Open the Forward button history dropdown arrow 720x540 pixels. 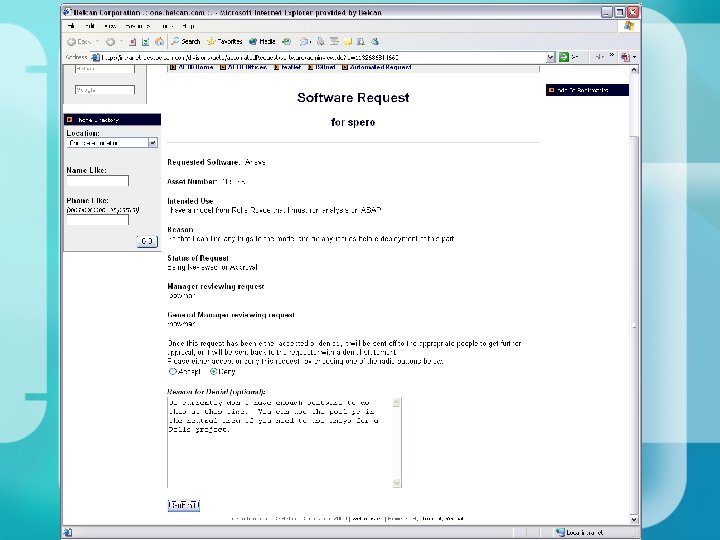tap(121, 42)
